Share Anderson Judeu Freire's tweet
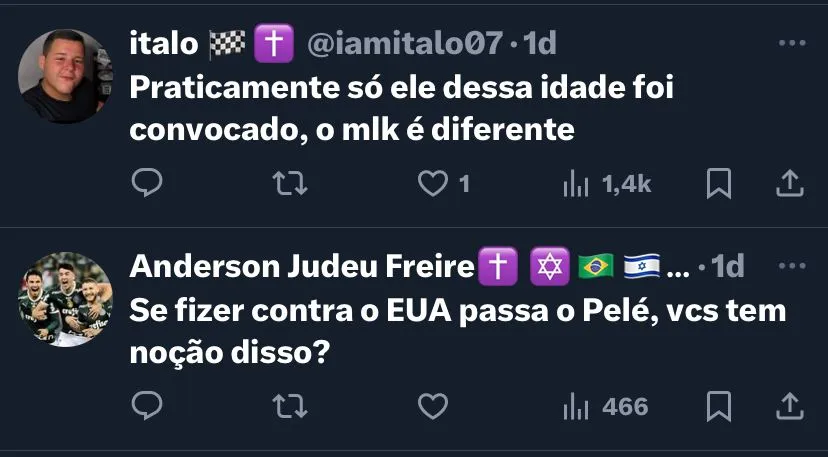 coord(789,406)
